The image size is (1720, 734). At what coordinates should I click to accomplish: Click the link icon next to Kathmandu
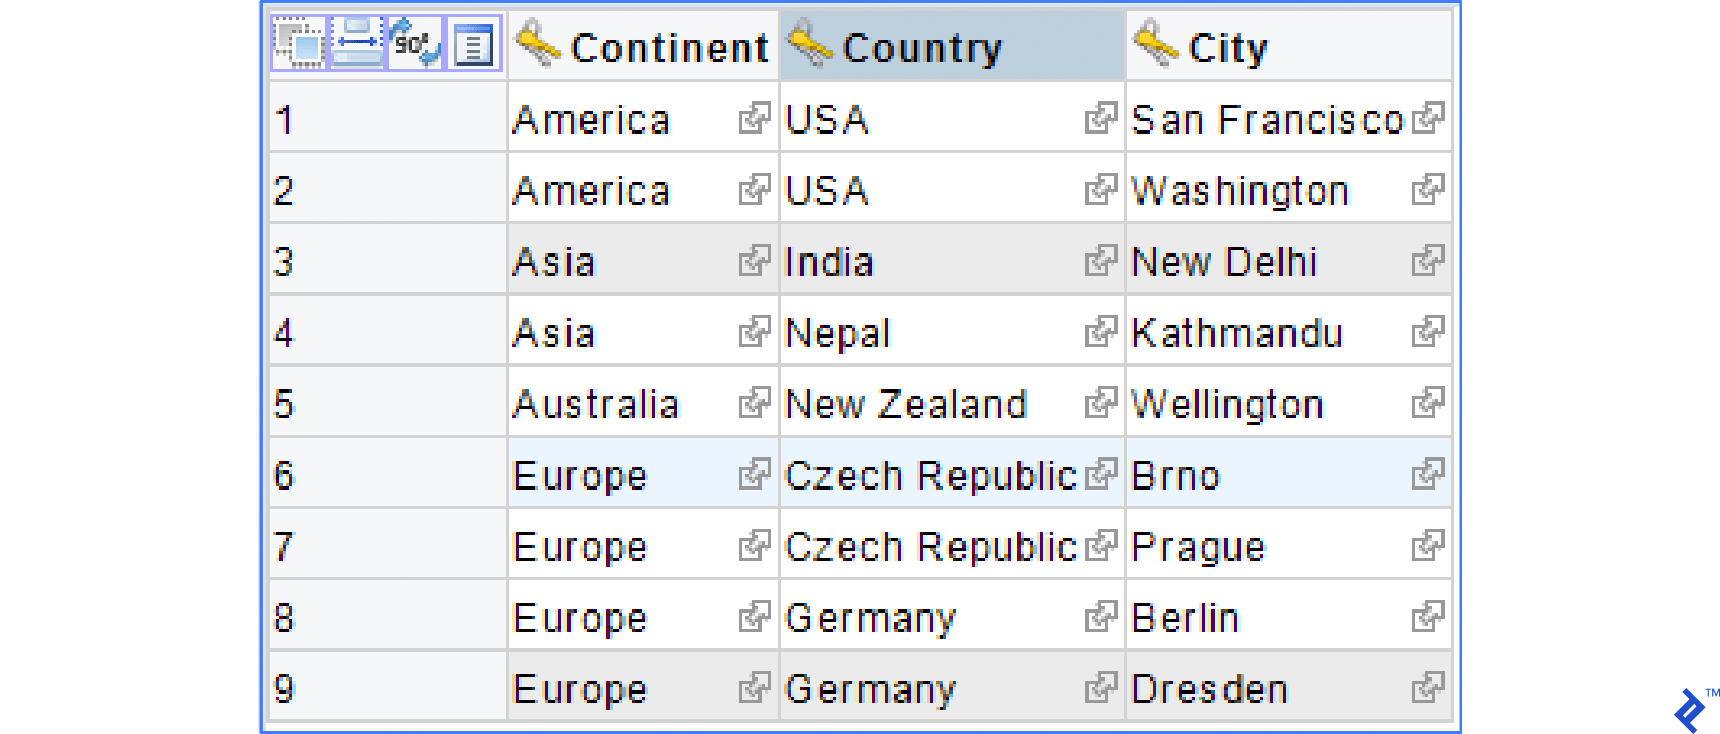pyautogui.click(x=1428, y=331)
